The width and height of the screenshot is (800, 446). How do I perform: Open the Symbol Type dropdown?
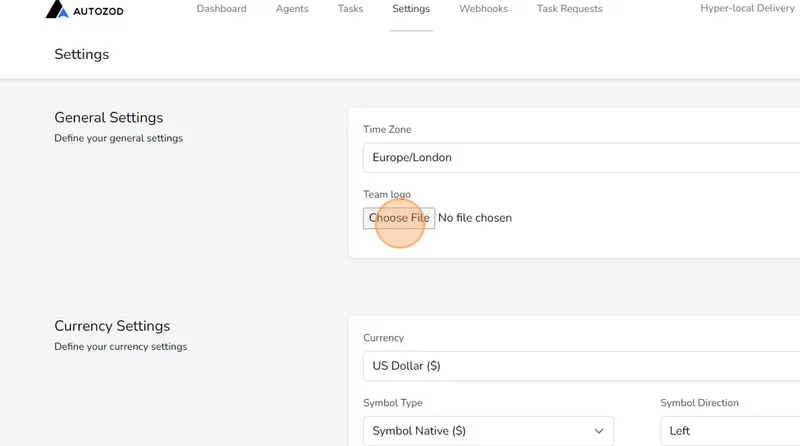pyautogui.click(x=487, y=431)
